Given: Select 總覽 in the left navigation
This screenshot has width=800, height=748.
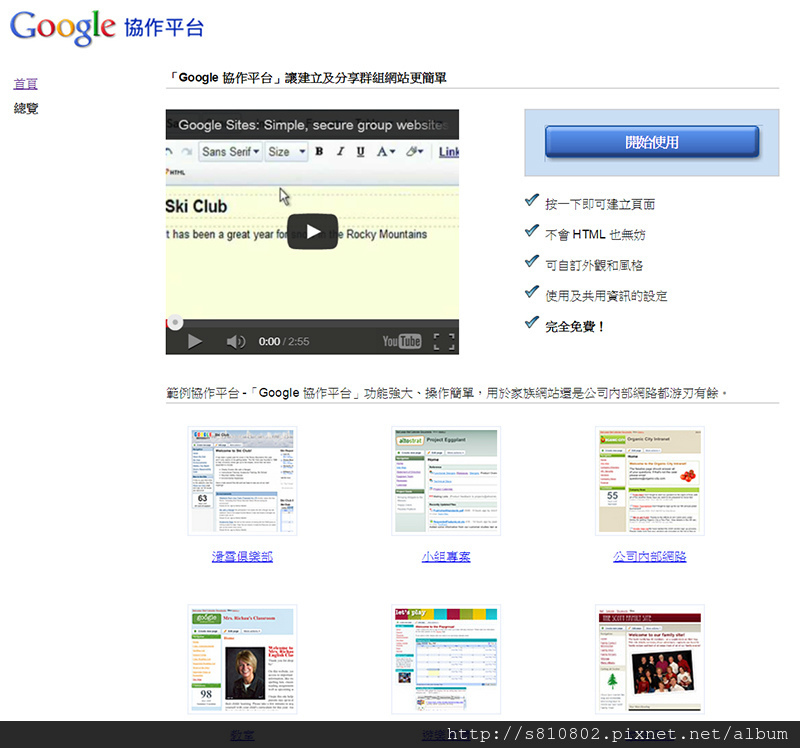Looking at the screenshot, I should pyautogui.click(x=26, y=108).
